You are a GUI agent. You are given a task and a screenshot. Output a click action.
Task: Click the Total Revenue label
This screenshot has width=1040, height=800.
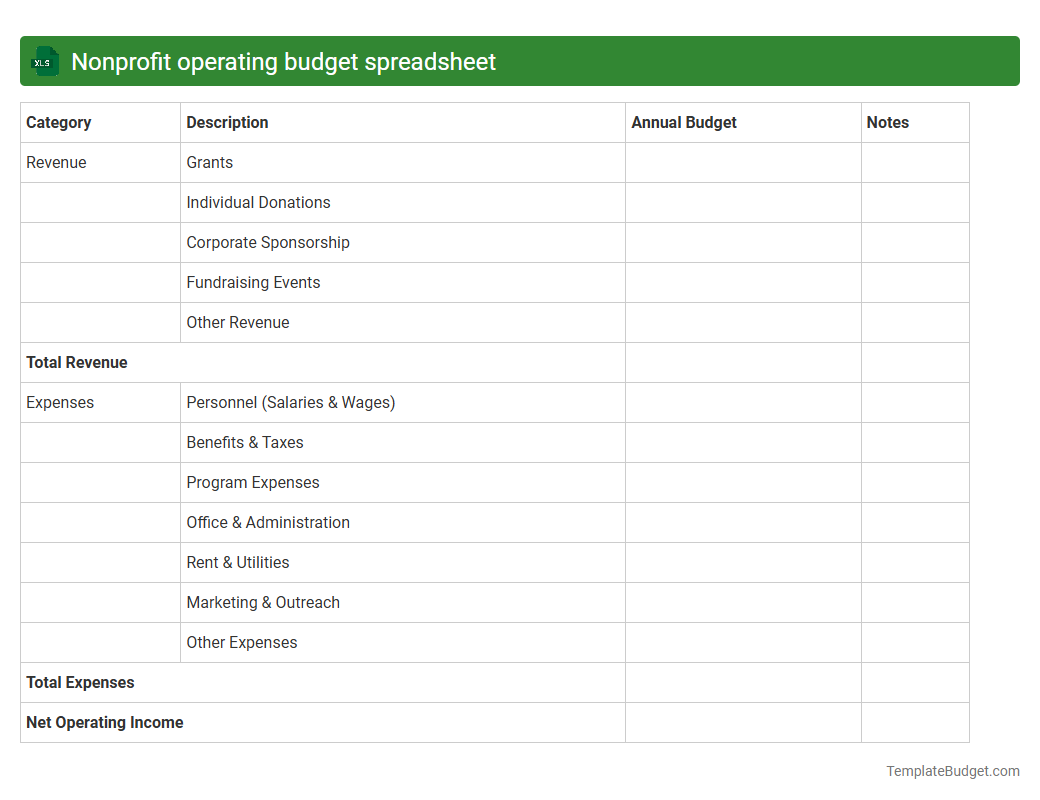[x=77, y=362]
